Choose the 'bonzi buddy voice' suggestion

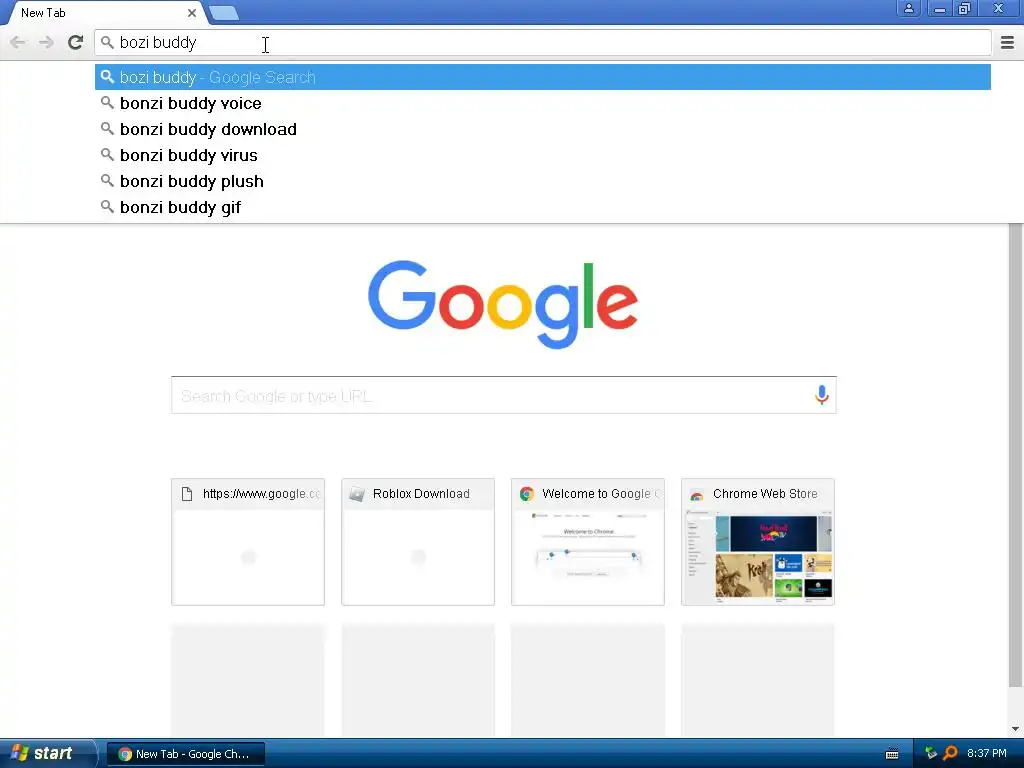click(543, 103)
